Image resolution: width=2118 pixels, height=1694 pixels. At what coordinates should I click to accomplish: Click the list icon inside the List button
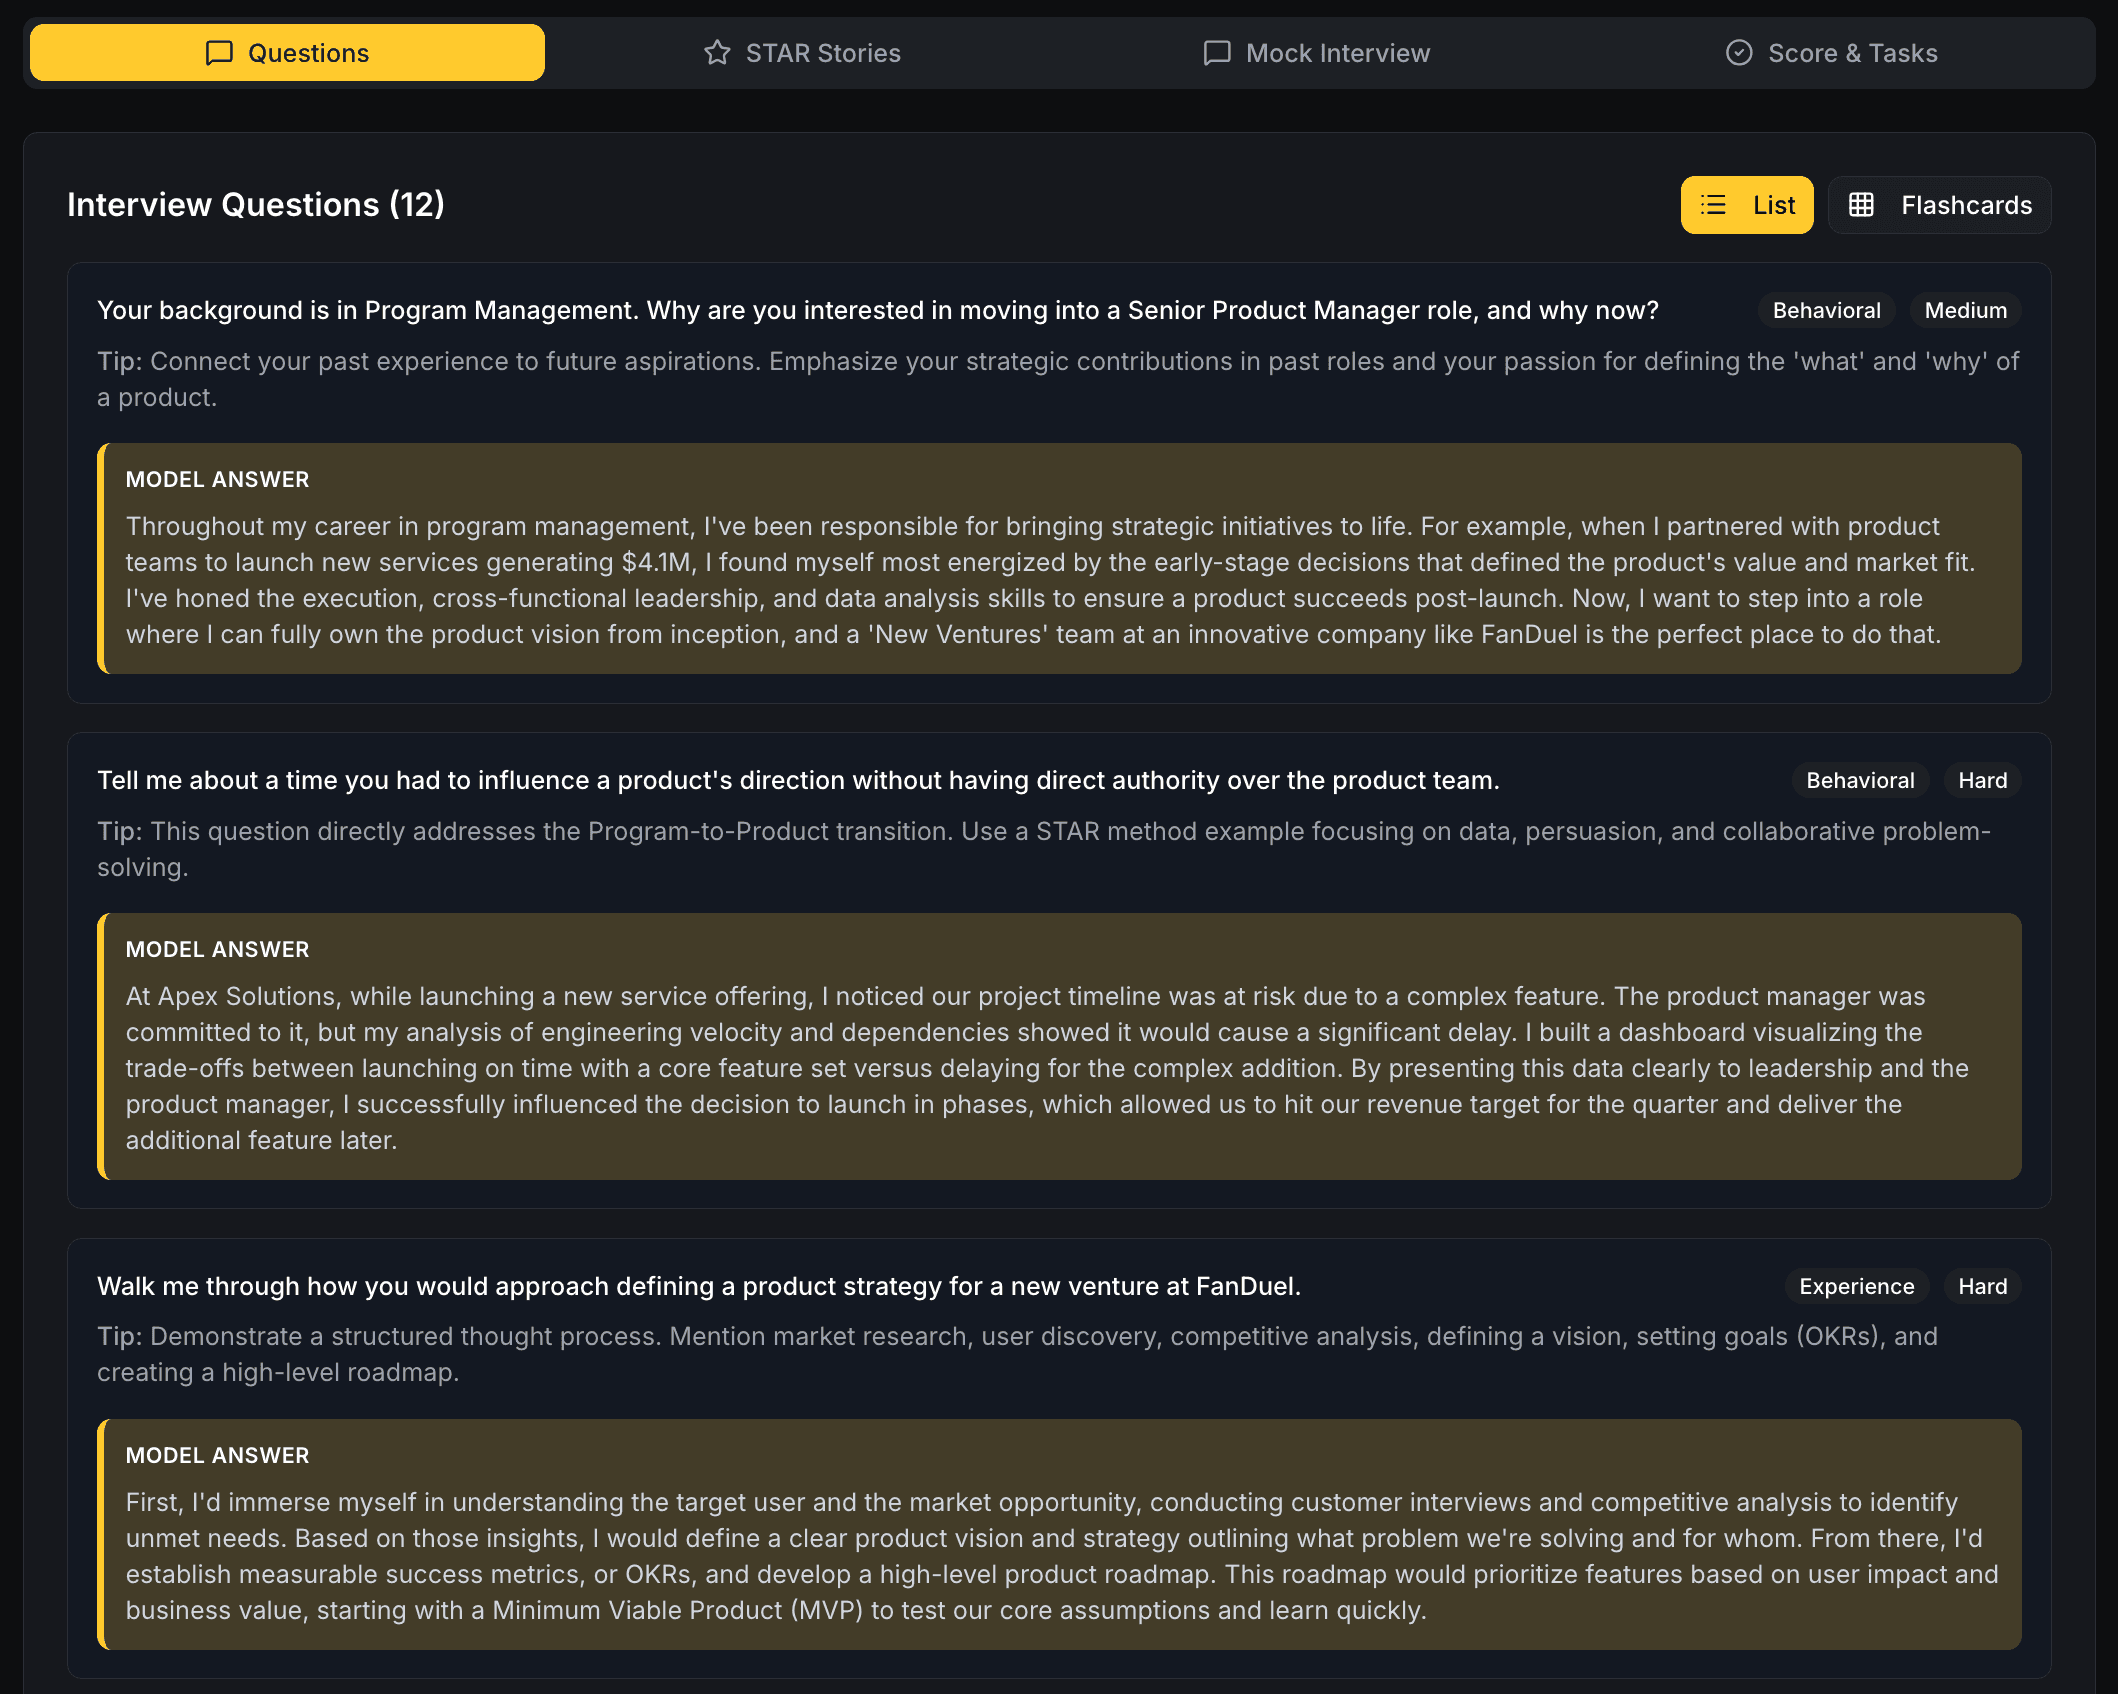(1713, 205)
